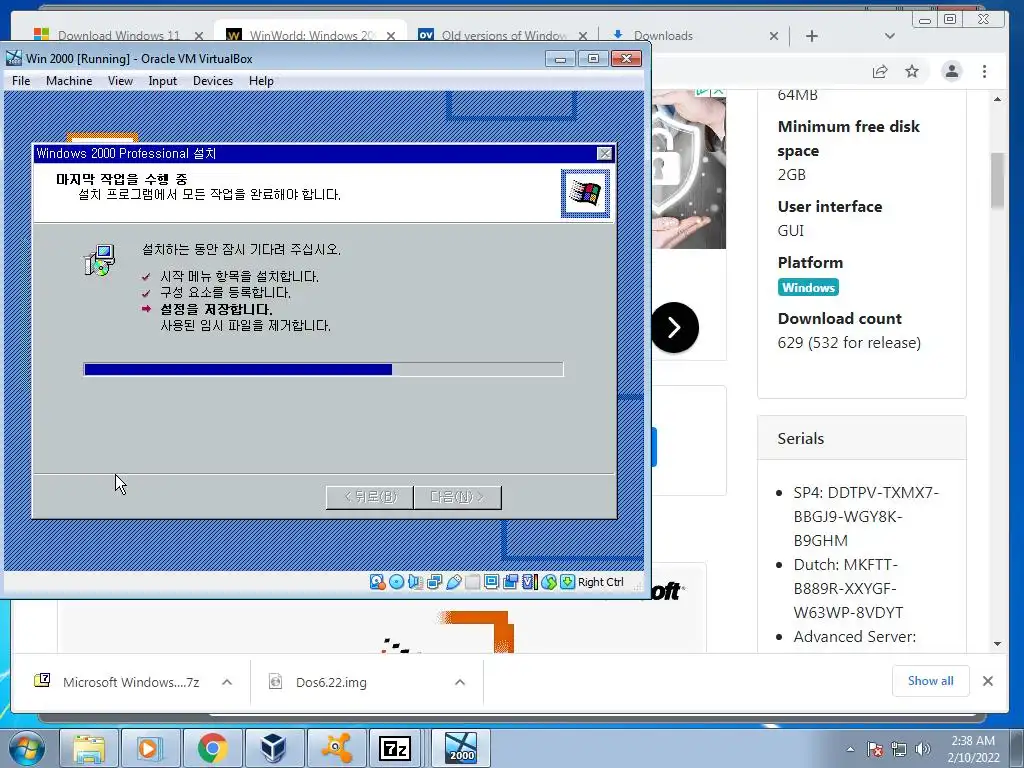The width and height of the screenshot is (1024, 768).
Task: Switch to the WinWorld Windows 2000 tab
Action: tap(312, 35)
